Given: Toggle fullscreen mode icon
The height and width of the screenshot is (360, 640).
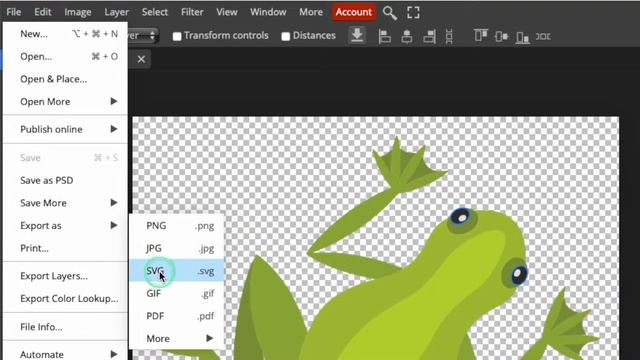Looking at the screenshot, I should coord(413,13).
